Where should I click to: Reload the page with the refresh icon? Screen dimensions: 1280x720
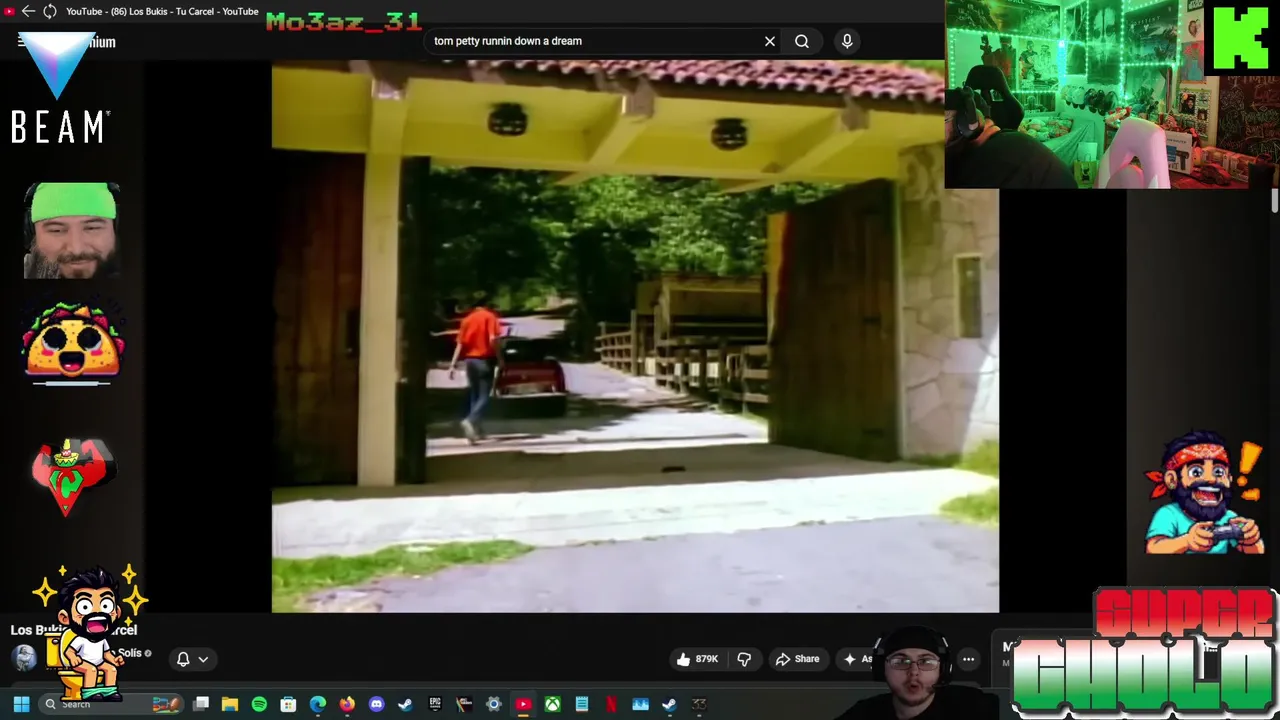(x=49, y=12)
